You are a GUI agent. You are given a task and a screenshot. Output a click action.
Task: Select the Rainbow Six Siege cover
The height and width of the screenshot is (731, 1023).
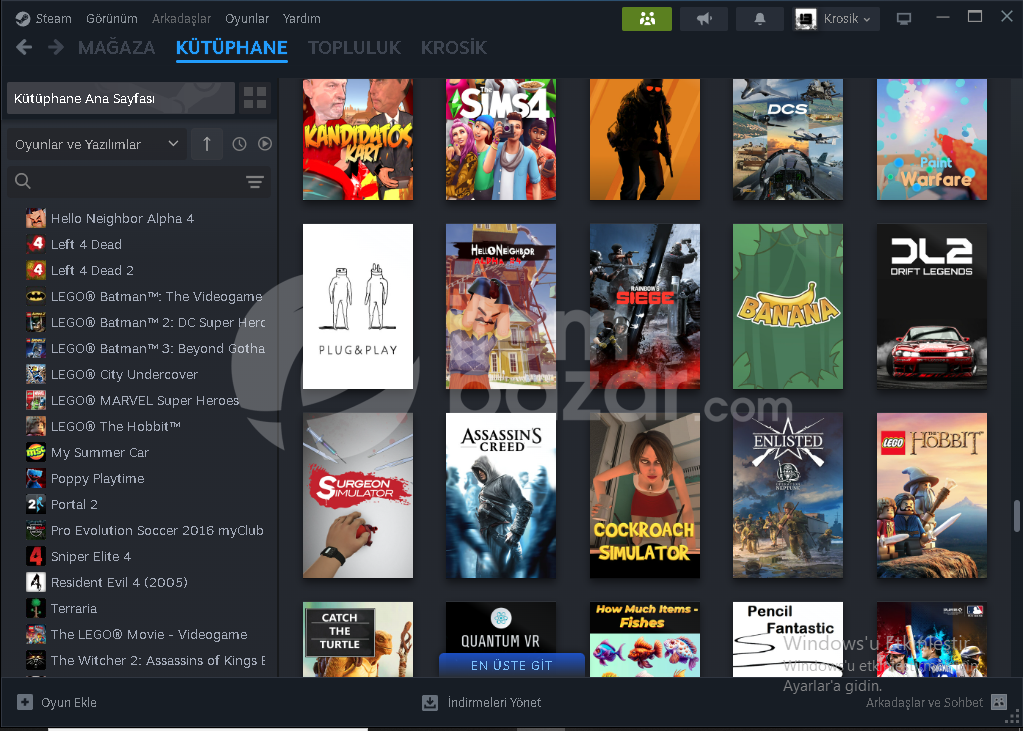click(645, 306)
